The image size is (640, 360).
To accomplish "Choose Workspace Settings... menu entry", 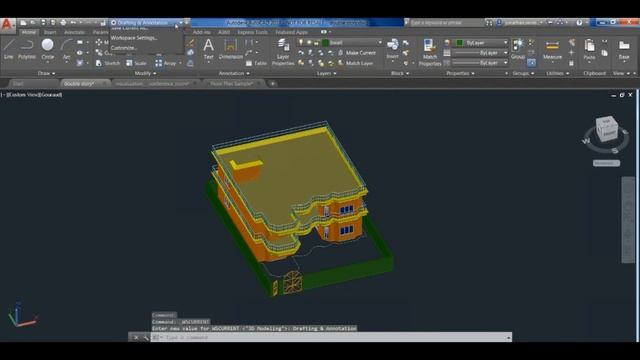I will [134, 38].
